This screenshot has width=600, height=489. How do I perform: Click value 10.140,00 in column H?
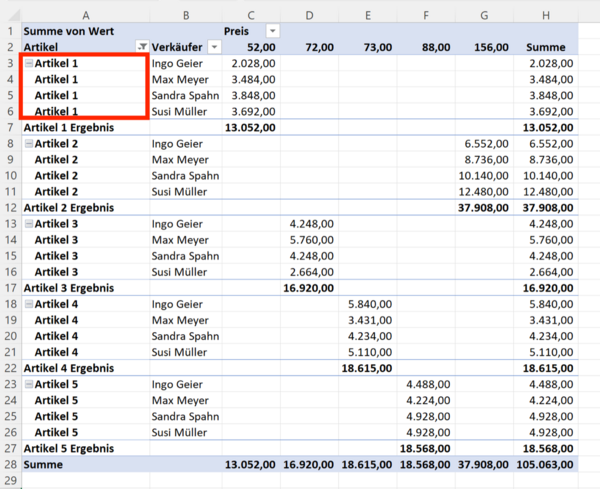(x=548, y=176)
